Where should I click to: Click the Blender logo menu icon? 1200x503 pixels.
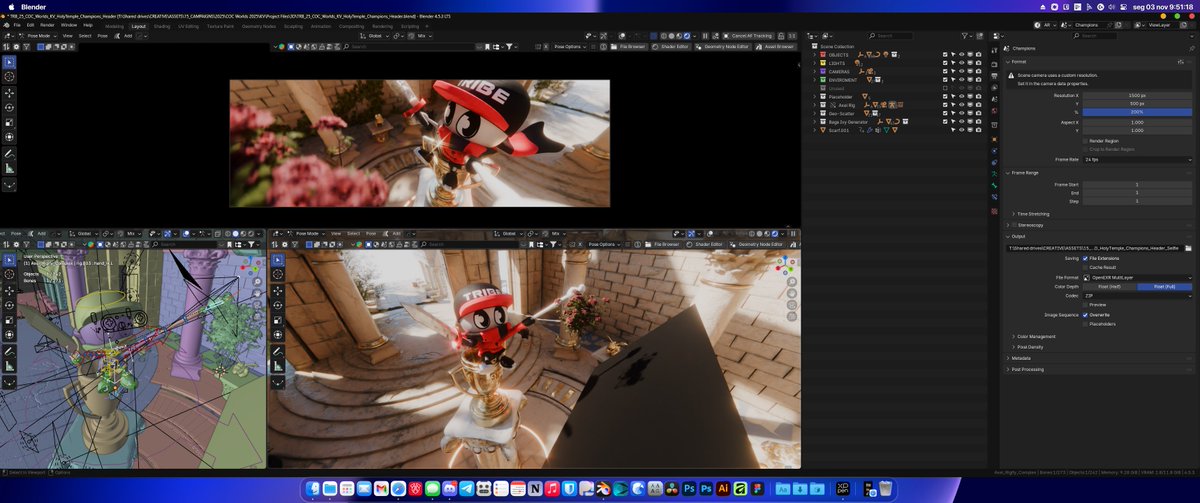5,25
